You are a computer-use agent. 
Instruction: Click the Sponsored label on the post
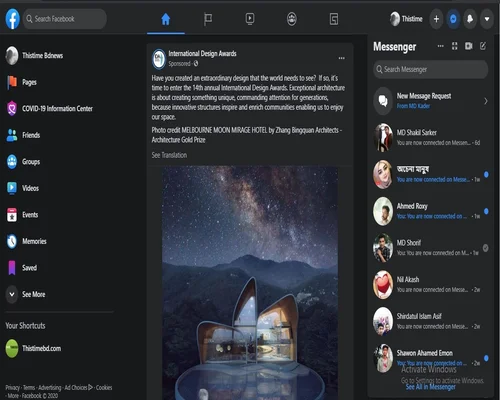point(179,64)
